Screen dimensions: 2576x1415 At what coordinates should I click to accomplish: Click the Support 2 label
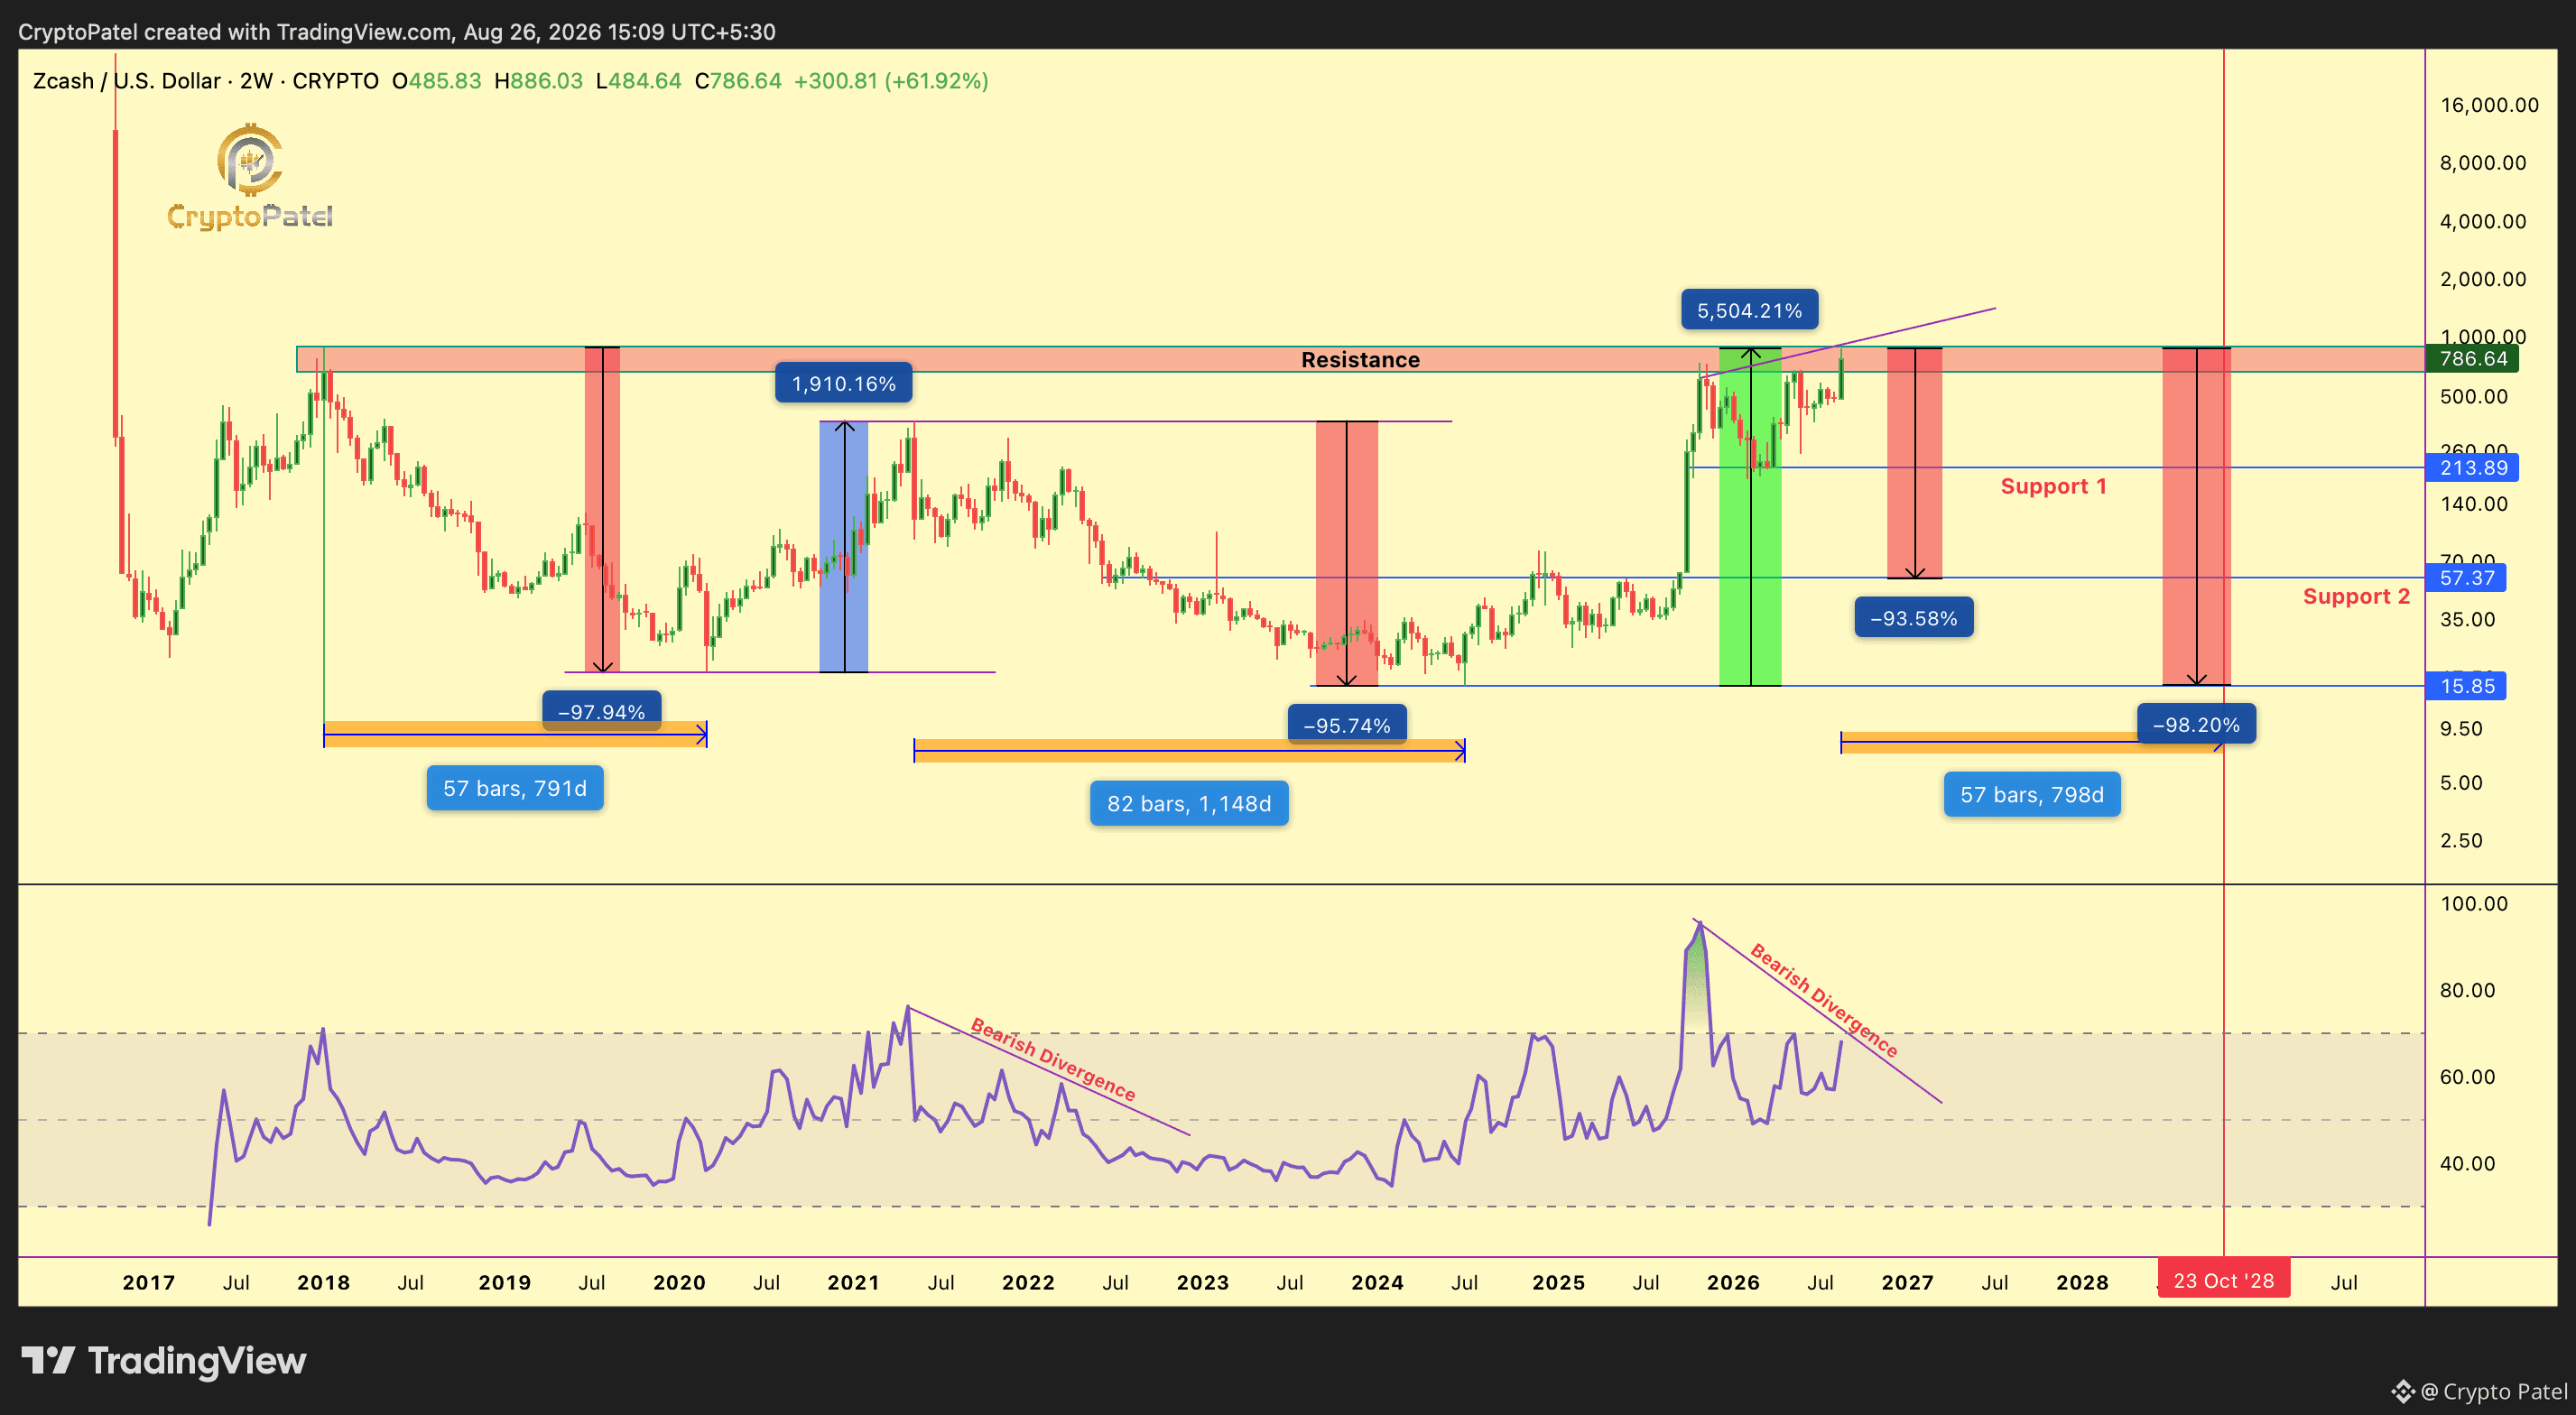(2356, 596)
